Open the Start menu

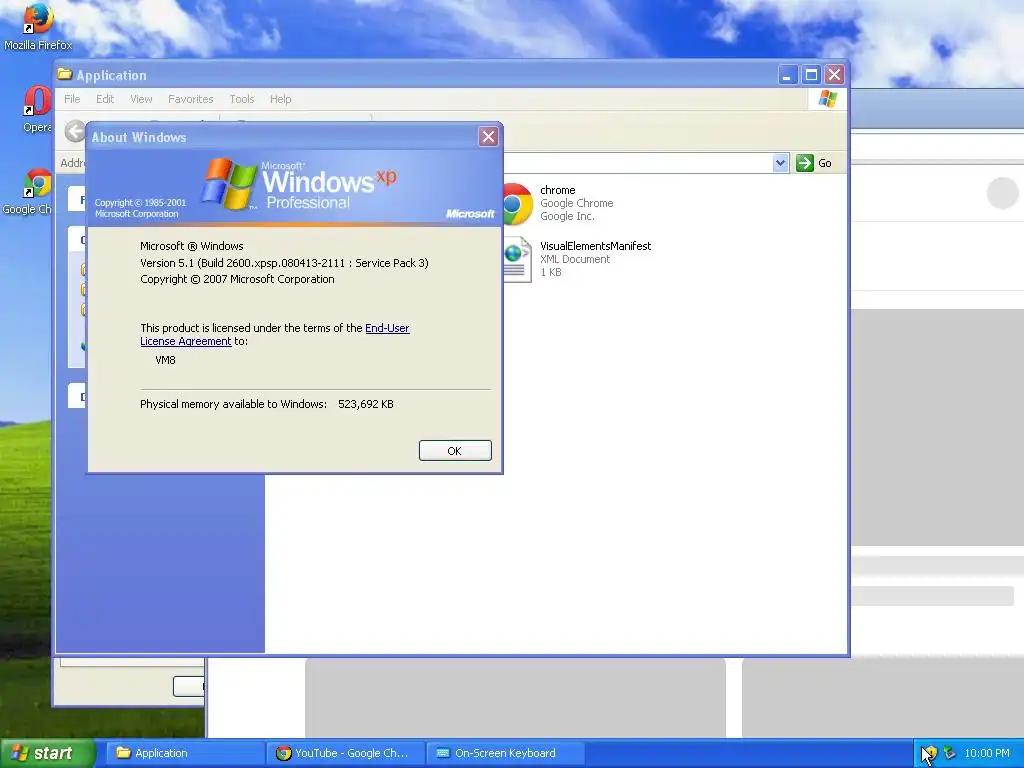(47, 753)
